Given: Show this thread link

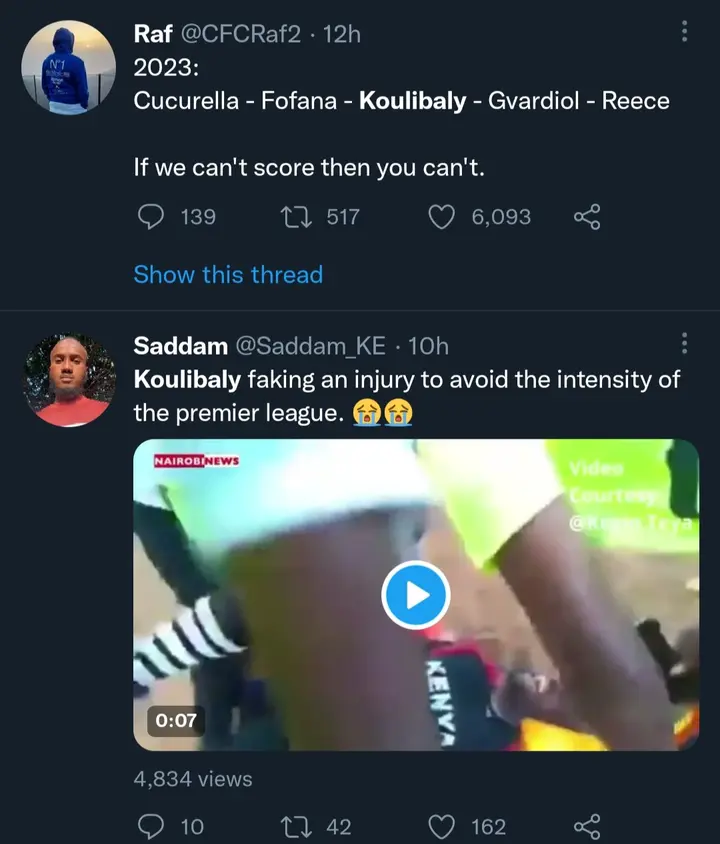Looking at the screenshot, I should pyautogui.click(x=228, y=274).
